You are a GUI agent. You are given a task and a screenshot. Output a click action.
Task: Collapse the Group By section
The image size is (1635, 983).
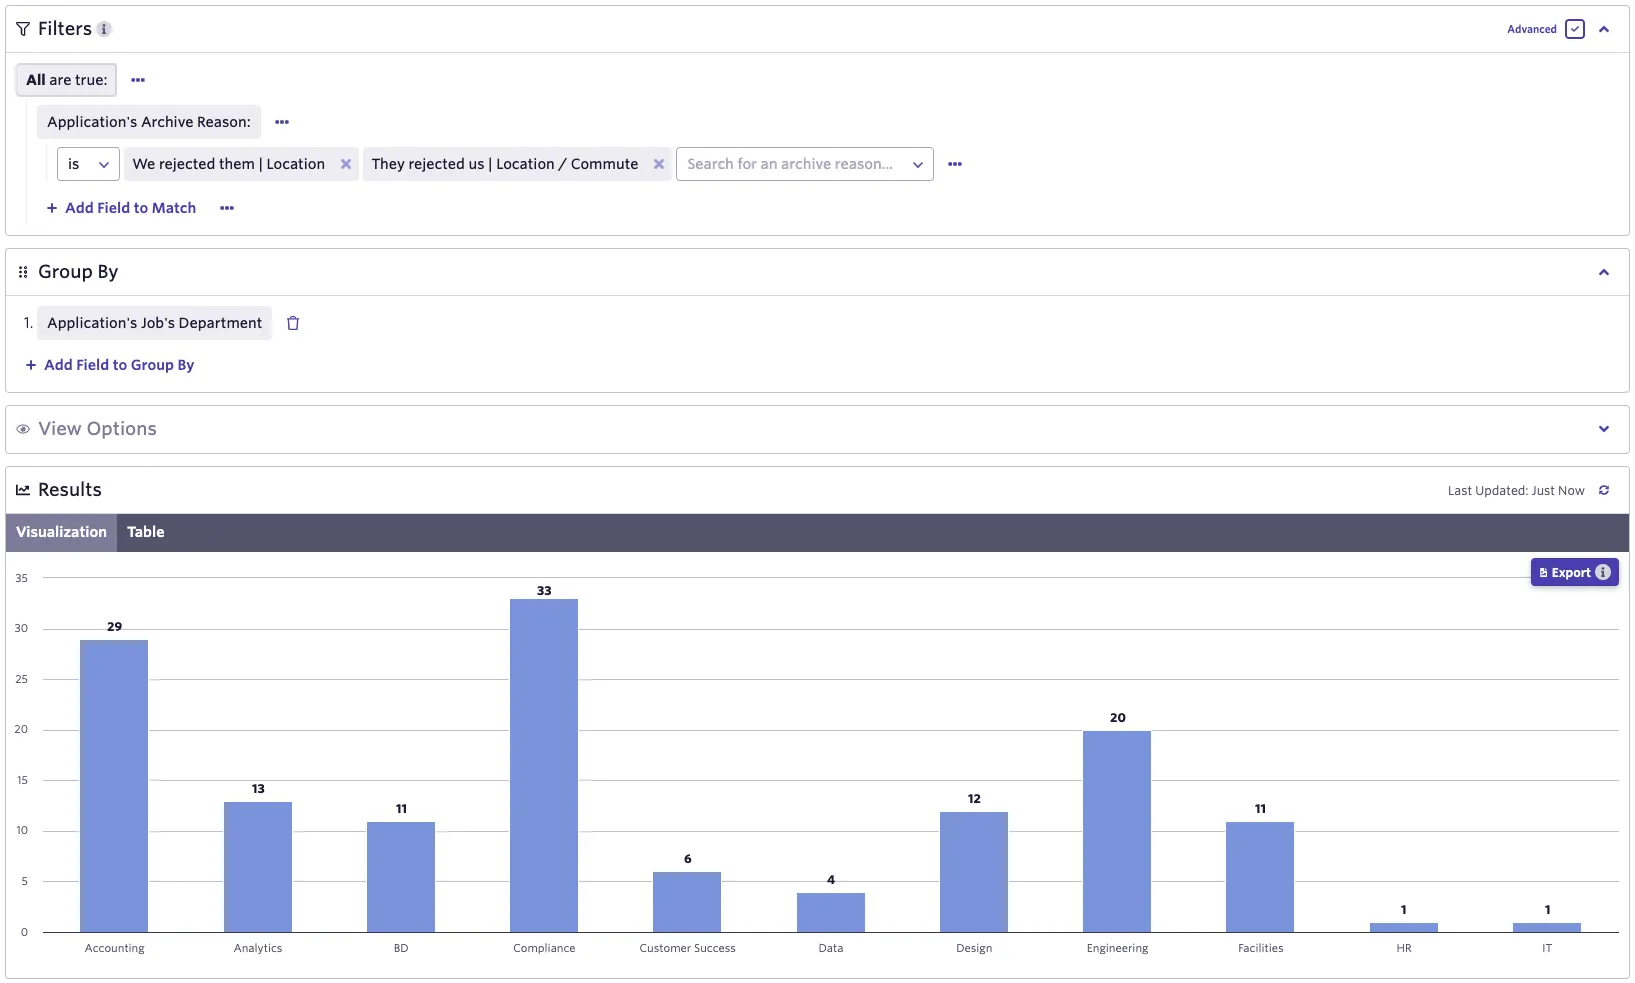tap(1604, 272)
